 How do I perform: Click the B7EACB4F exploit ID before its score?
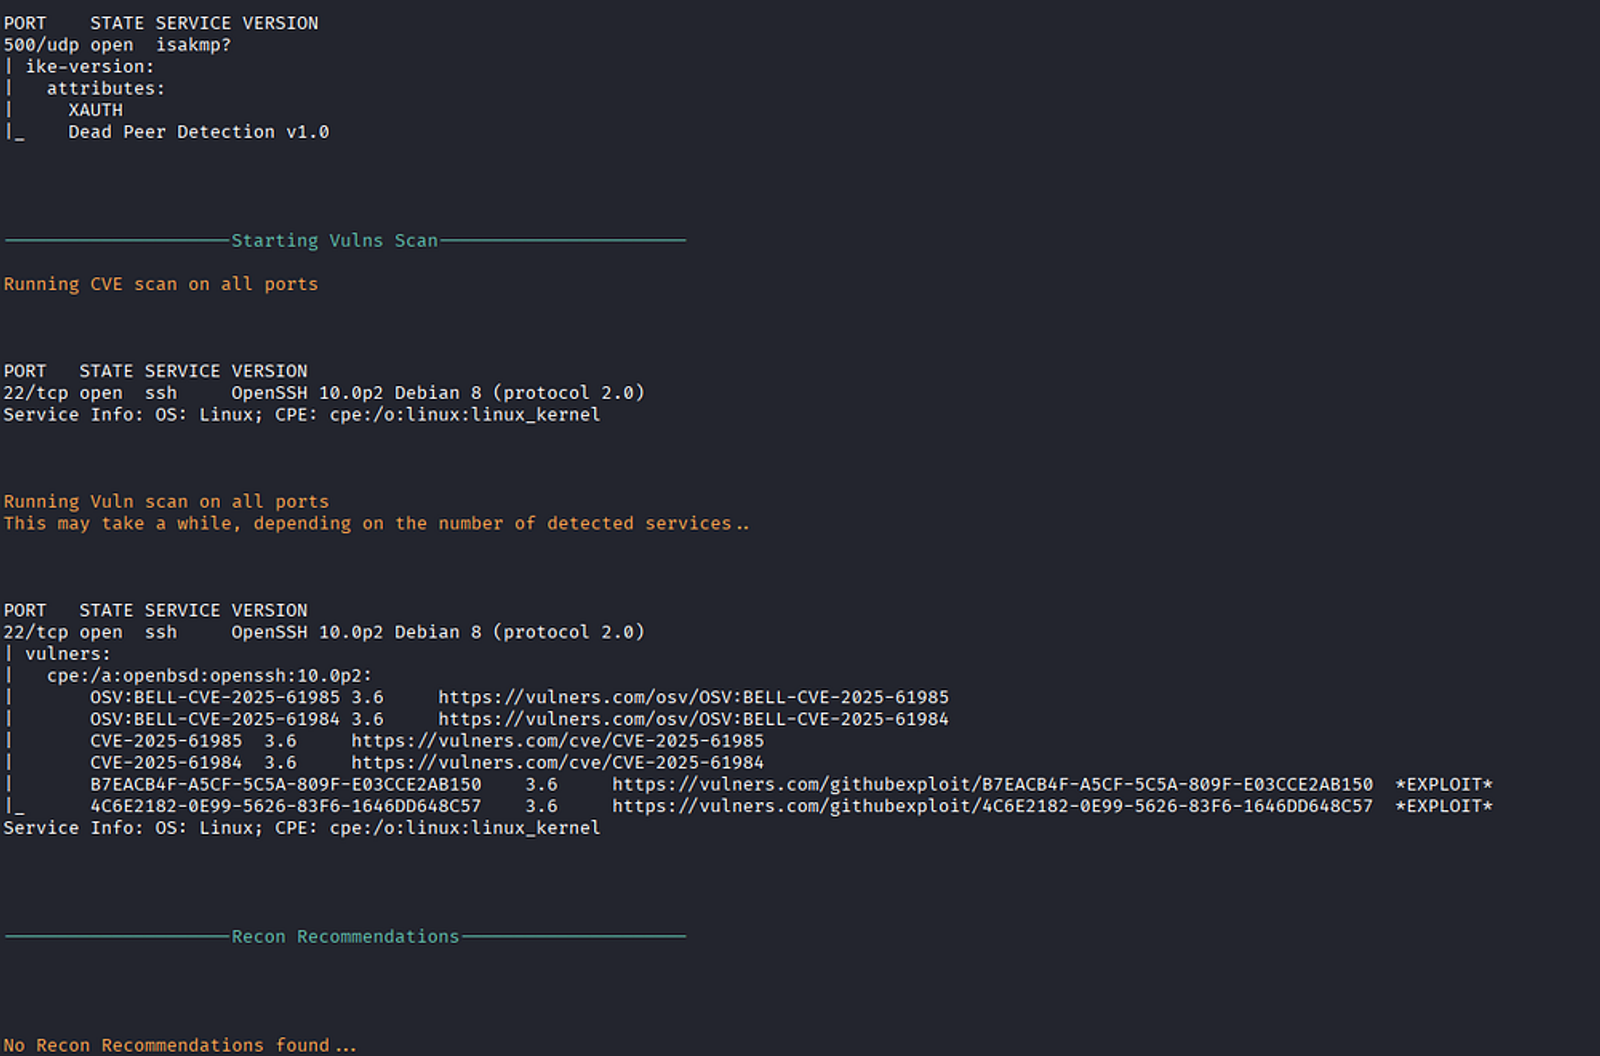(286, 785)
